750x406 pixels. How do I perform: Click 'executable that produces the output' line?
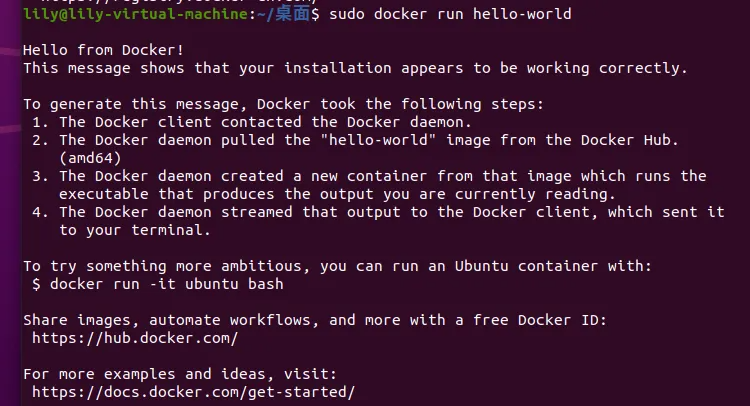coord(337,194)
